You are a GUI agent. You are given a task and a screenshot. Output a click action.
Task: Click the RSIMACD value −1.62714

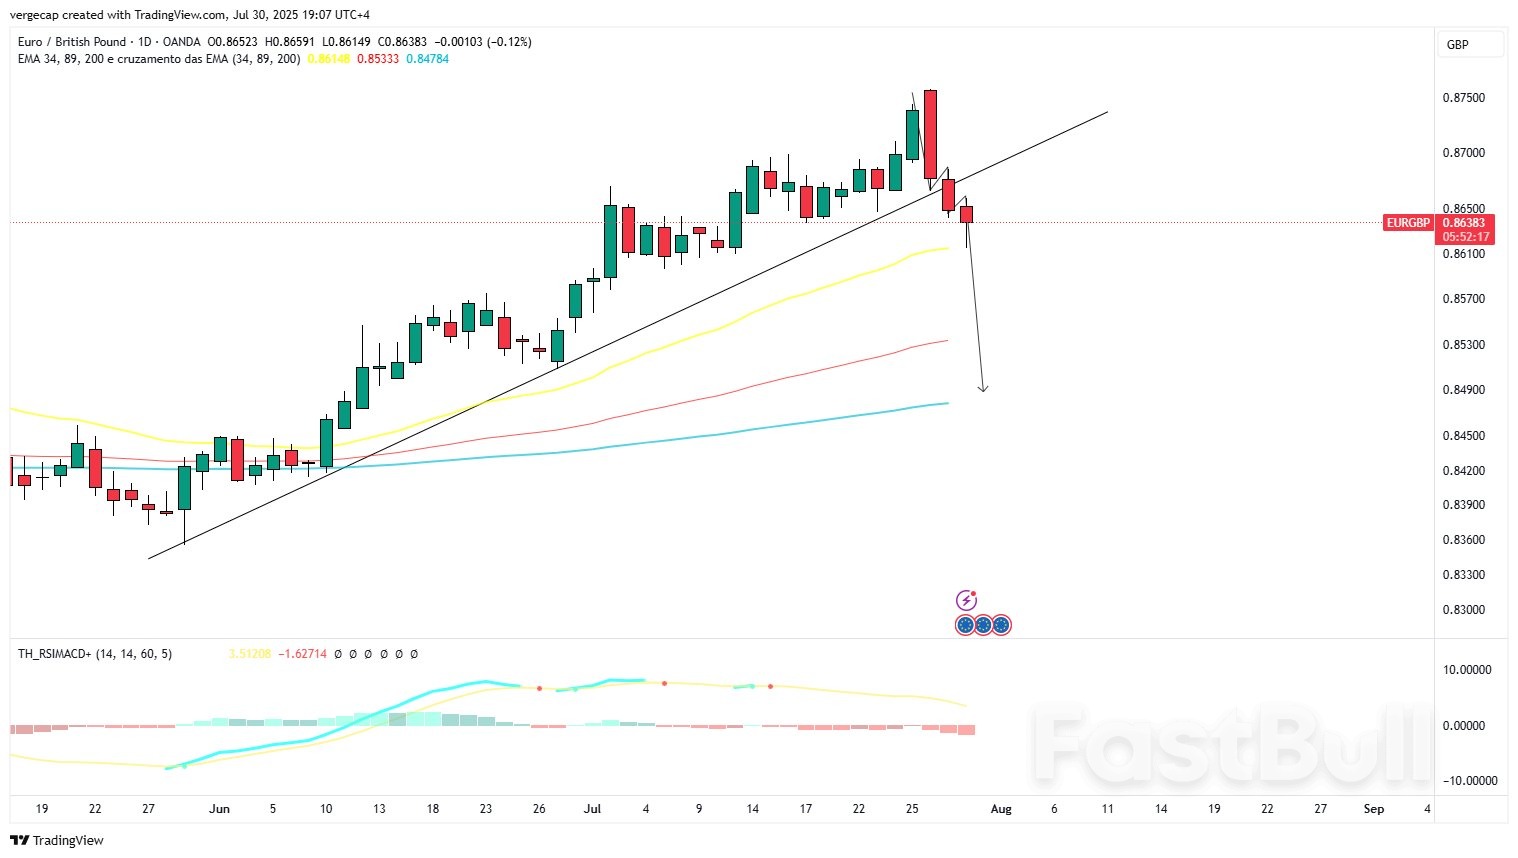(x=302, y=654)
